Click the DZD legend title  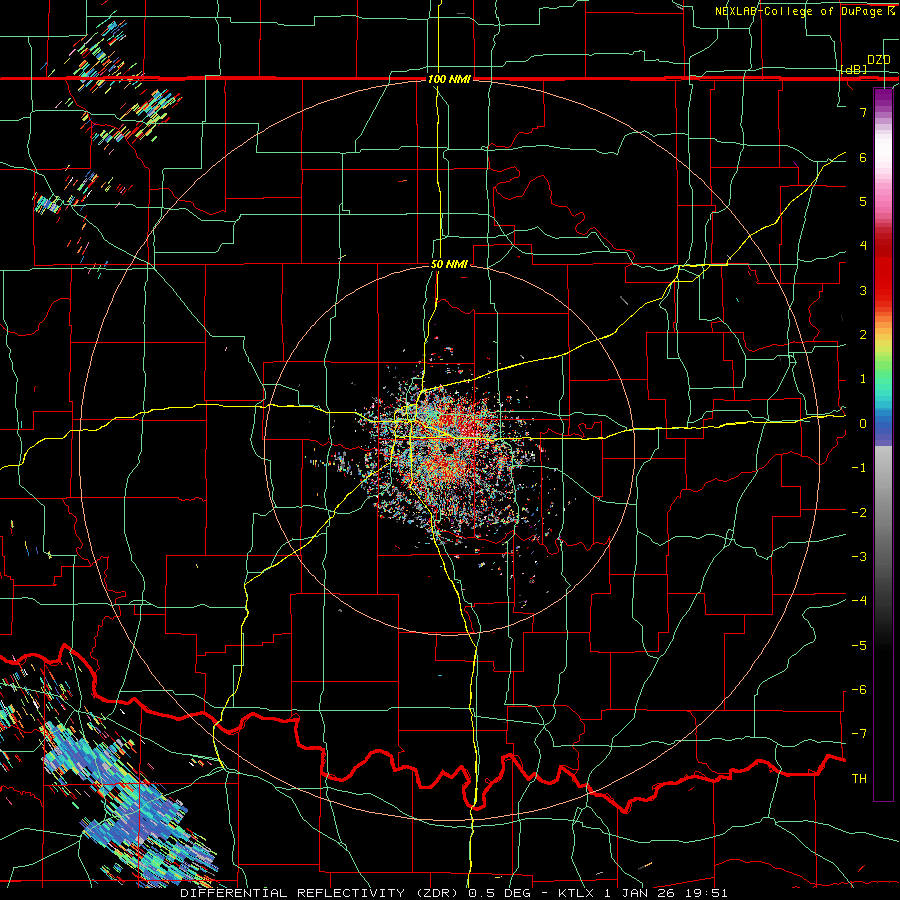point(879,60)
